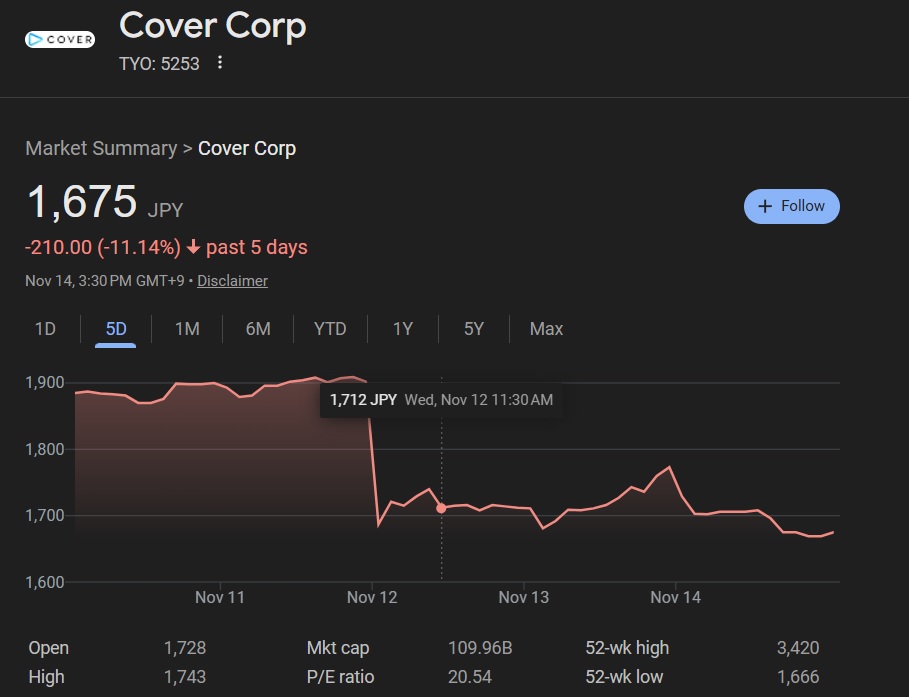Click the 52-wk high value 3,420
This screenshot has height=697, width=909.
point(797,648)
